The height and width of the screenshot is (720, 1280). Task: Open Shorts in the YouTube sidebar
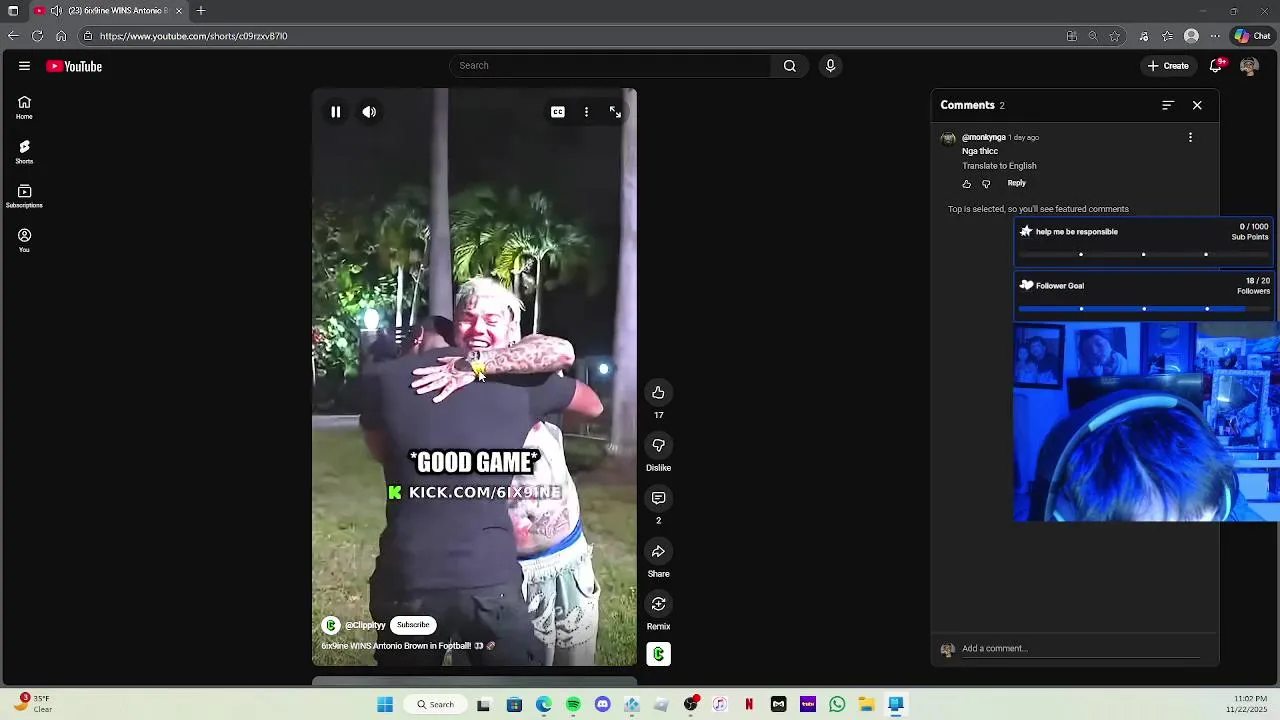coord(24,151)
